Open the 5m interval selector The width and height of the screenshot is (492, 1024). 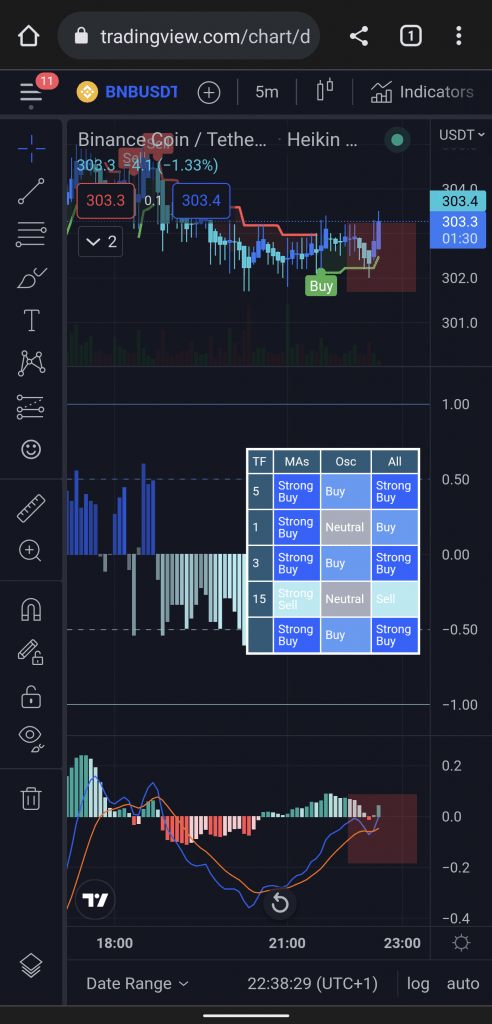(267, 92)
